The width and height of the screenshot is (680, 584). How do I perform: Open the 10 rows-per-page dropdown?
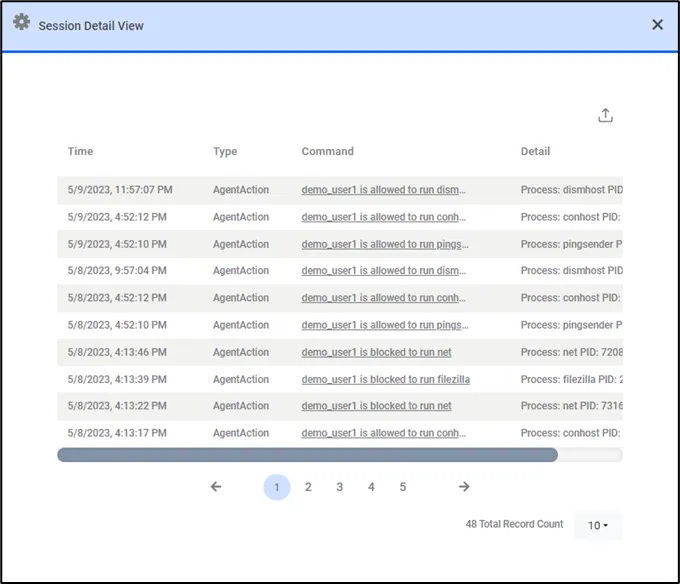pos(598,525)
